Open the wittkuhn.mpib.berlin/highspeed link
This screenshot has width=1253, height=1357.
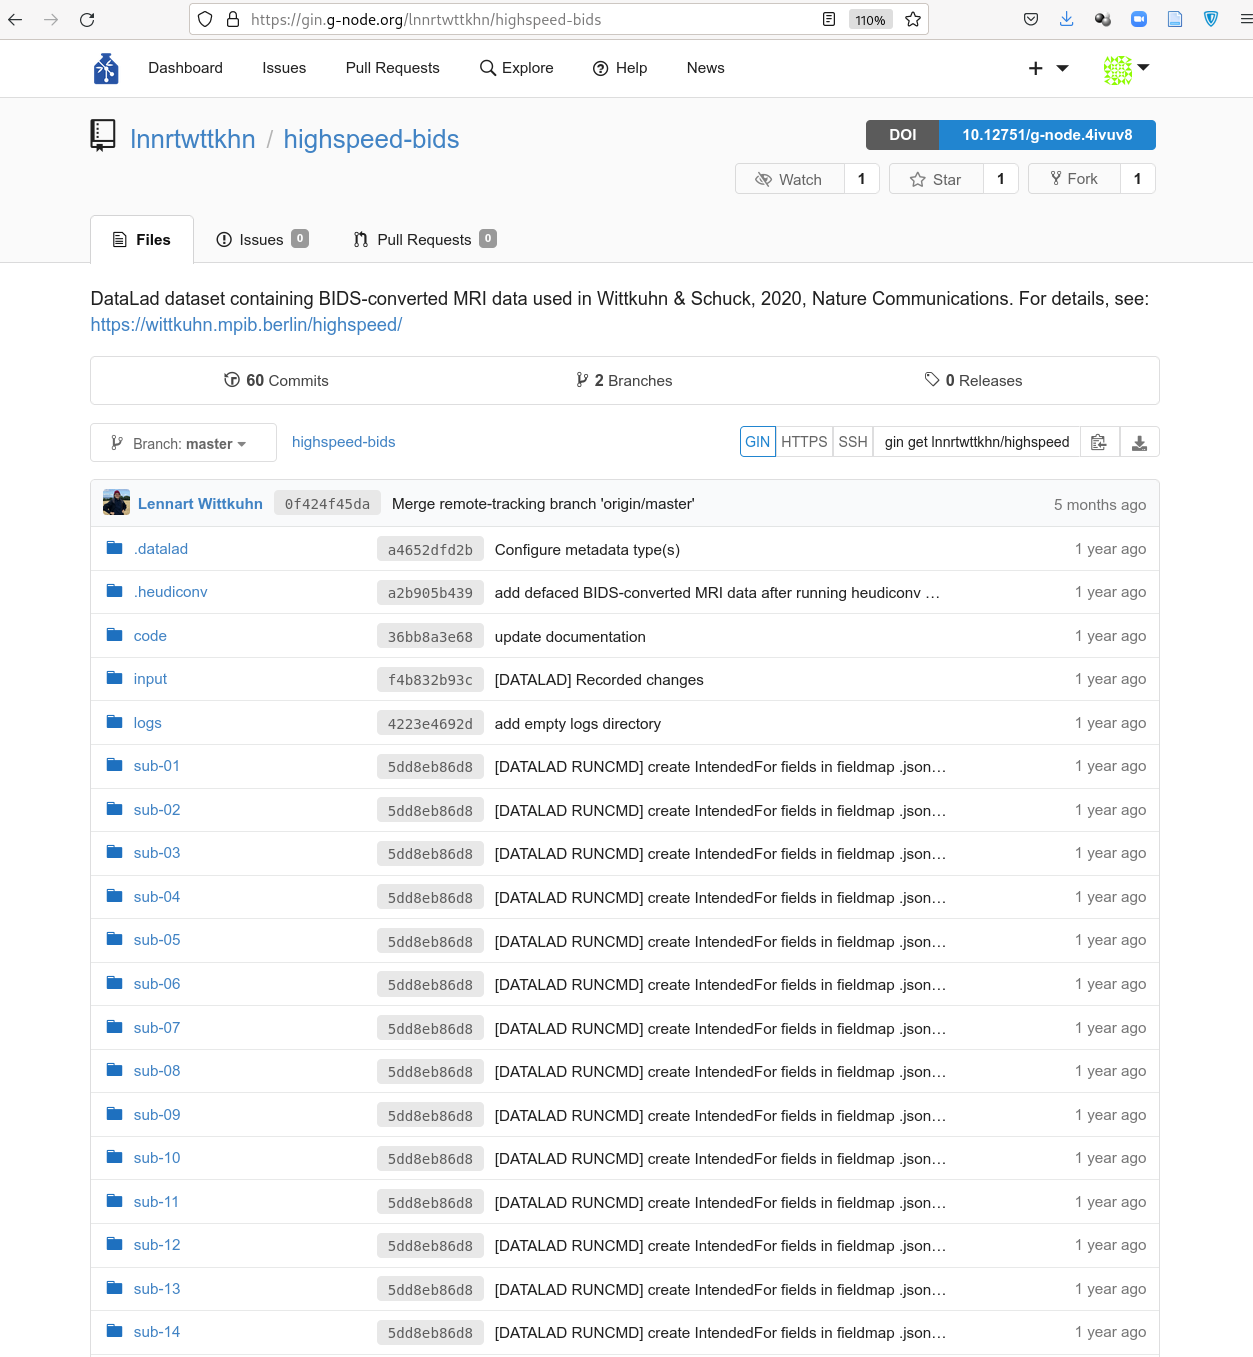246,325
